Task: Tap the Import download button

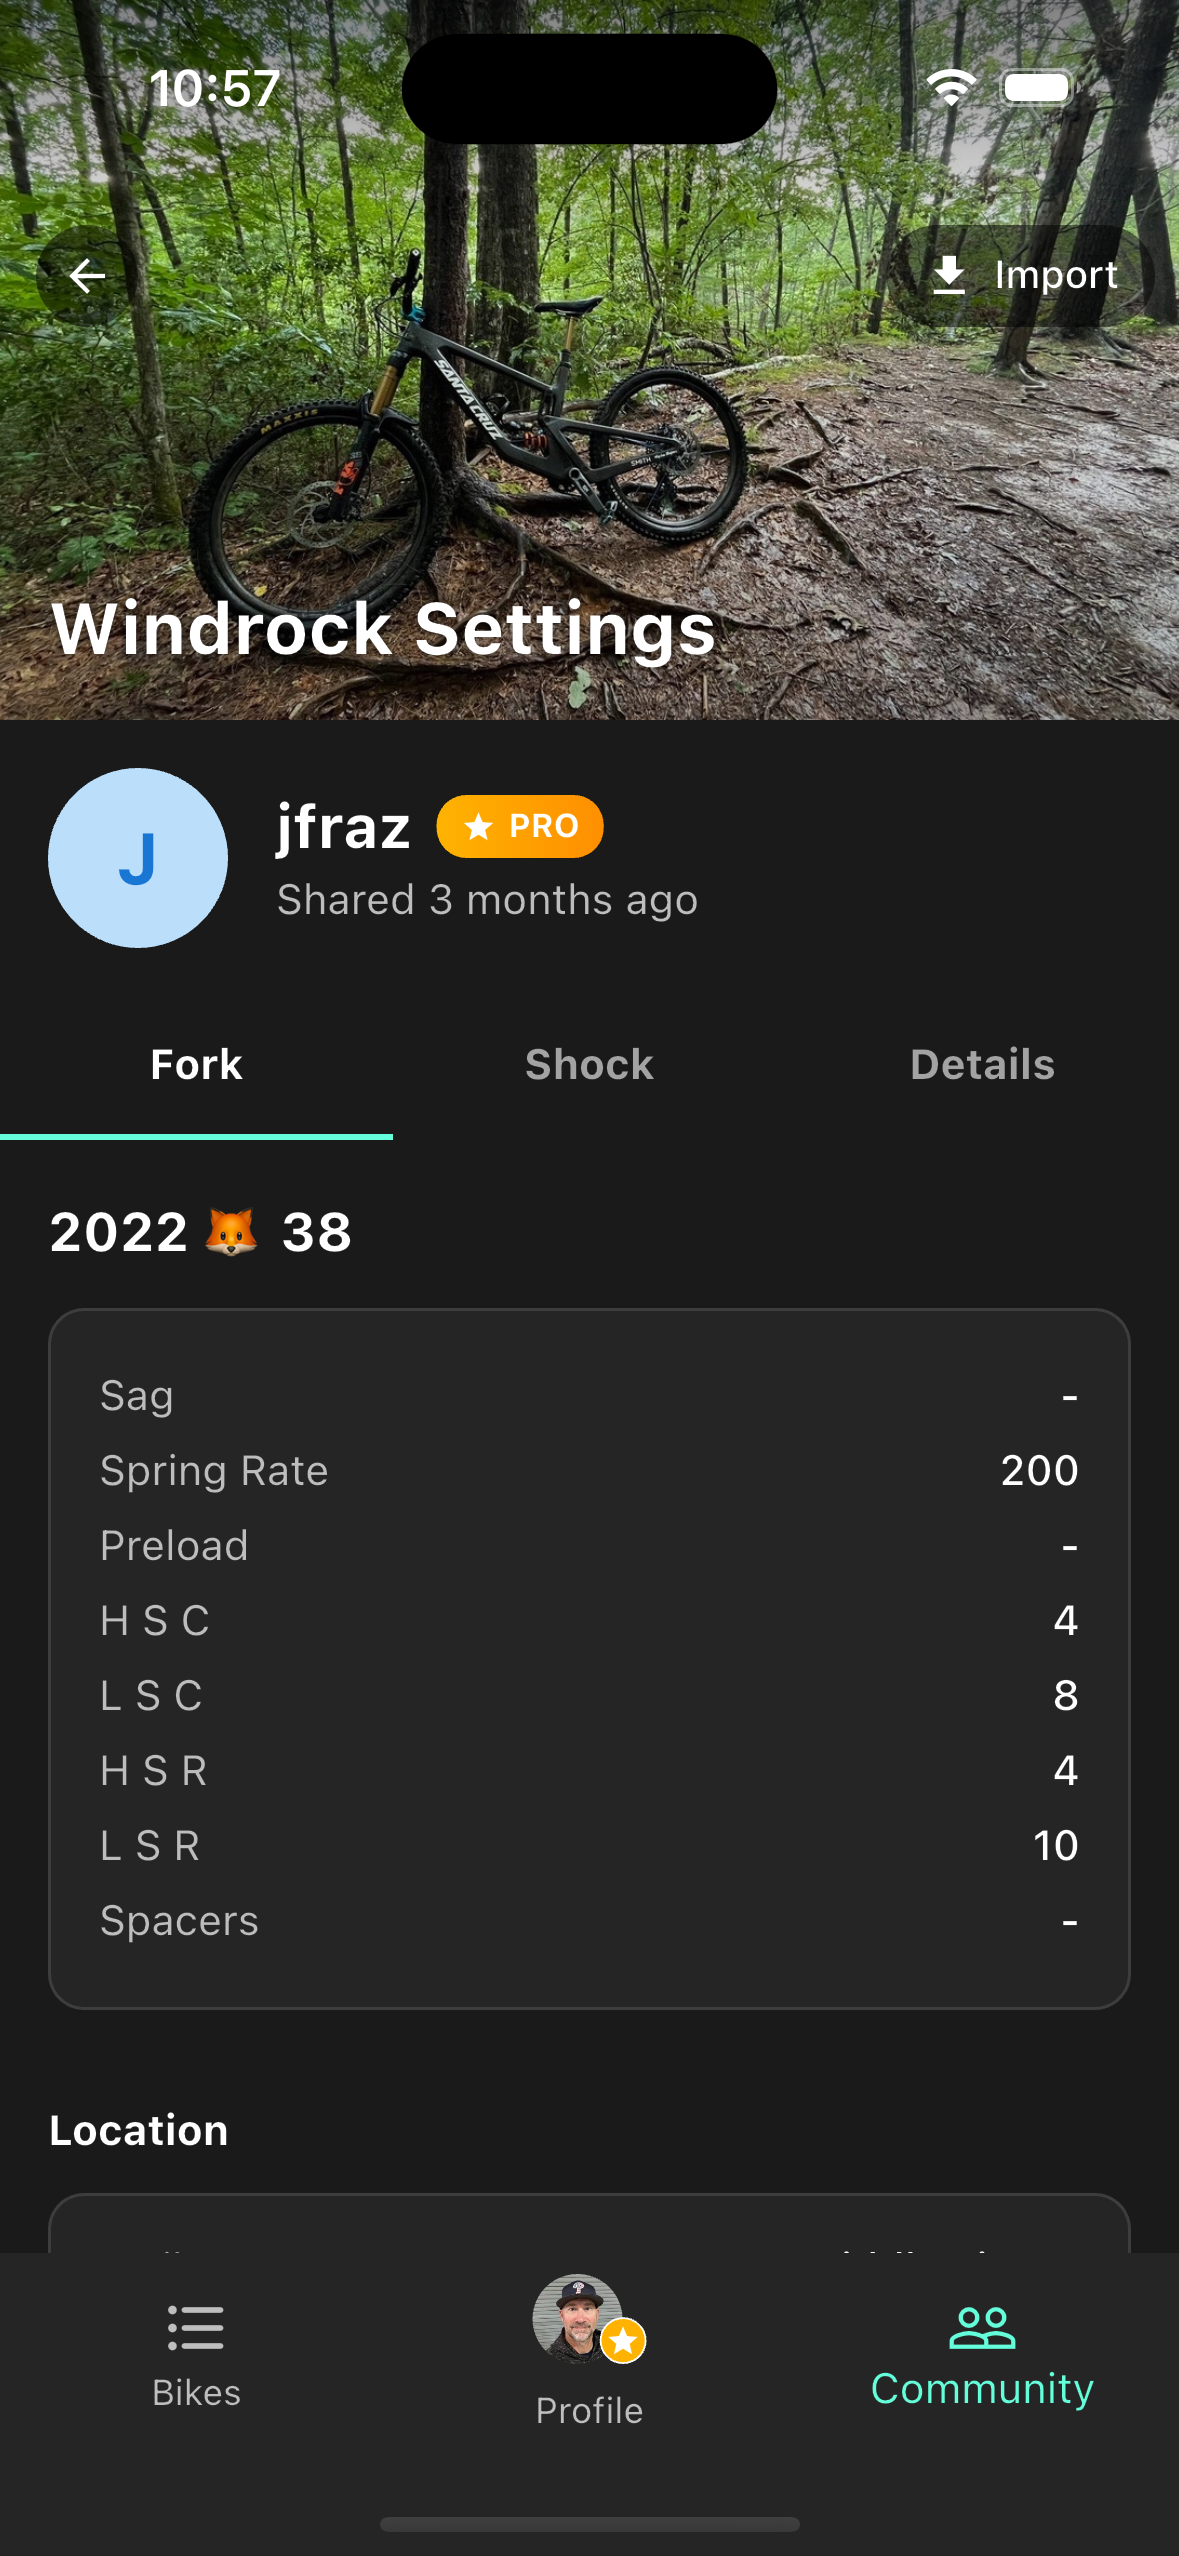Action: pos(1024,275)
